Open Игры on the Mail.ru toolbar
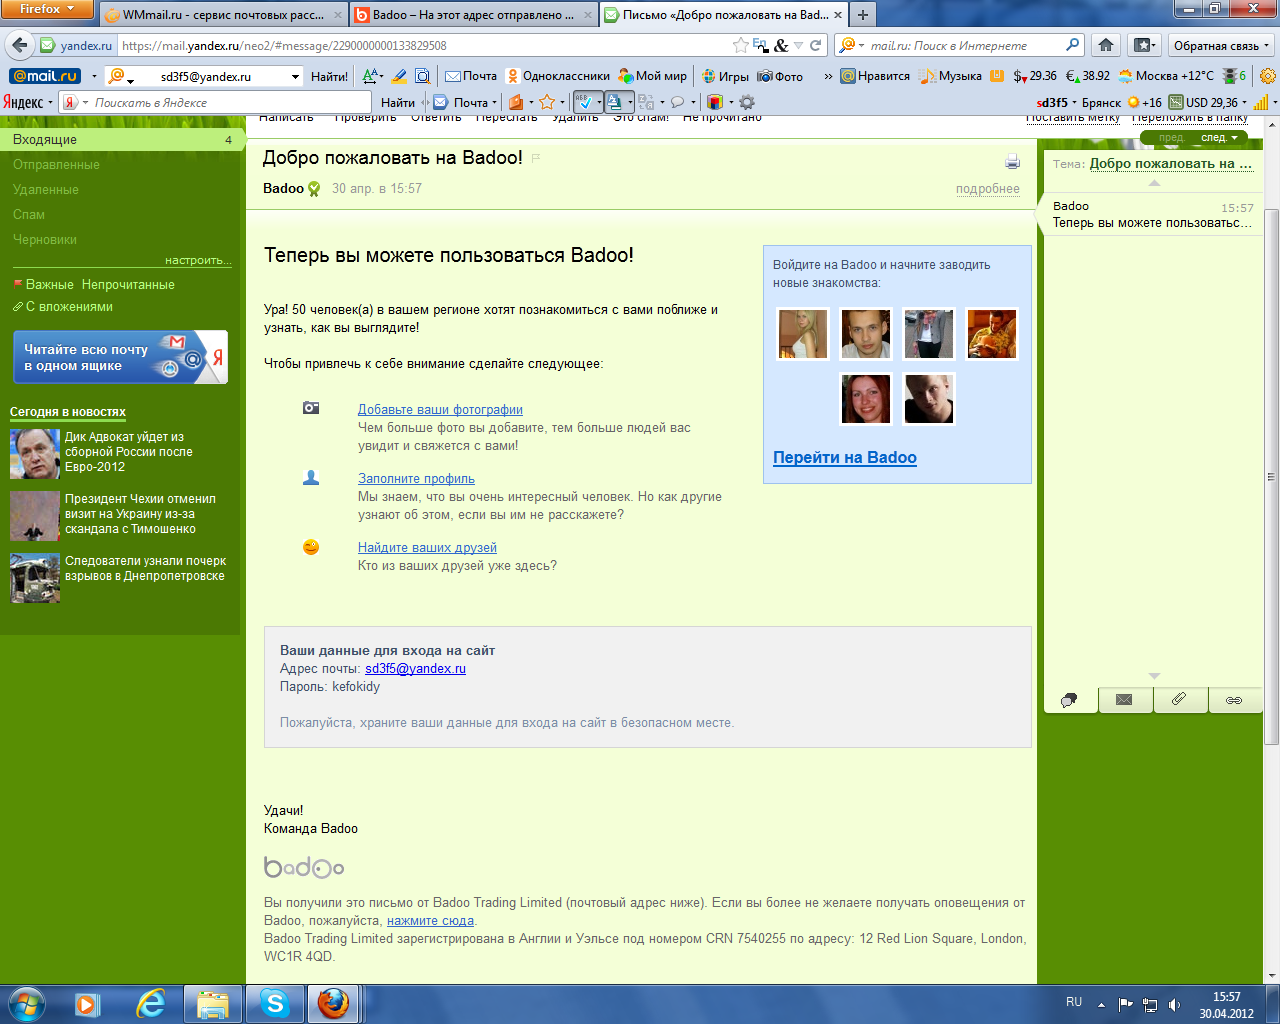 [x=726, y=76]
